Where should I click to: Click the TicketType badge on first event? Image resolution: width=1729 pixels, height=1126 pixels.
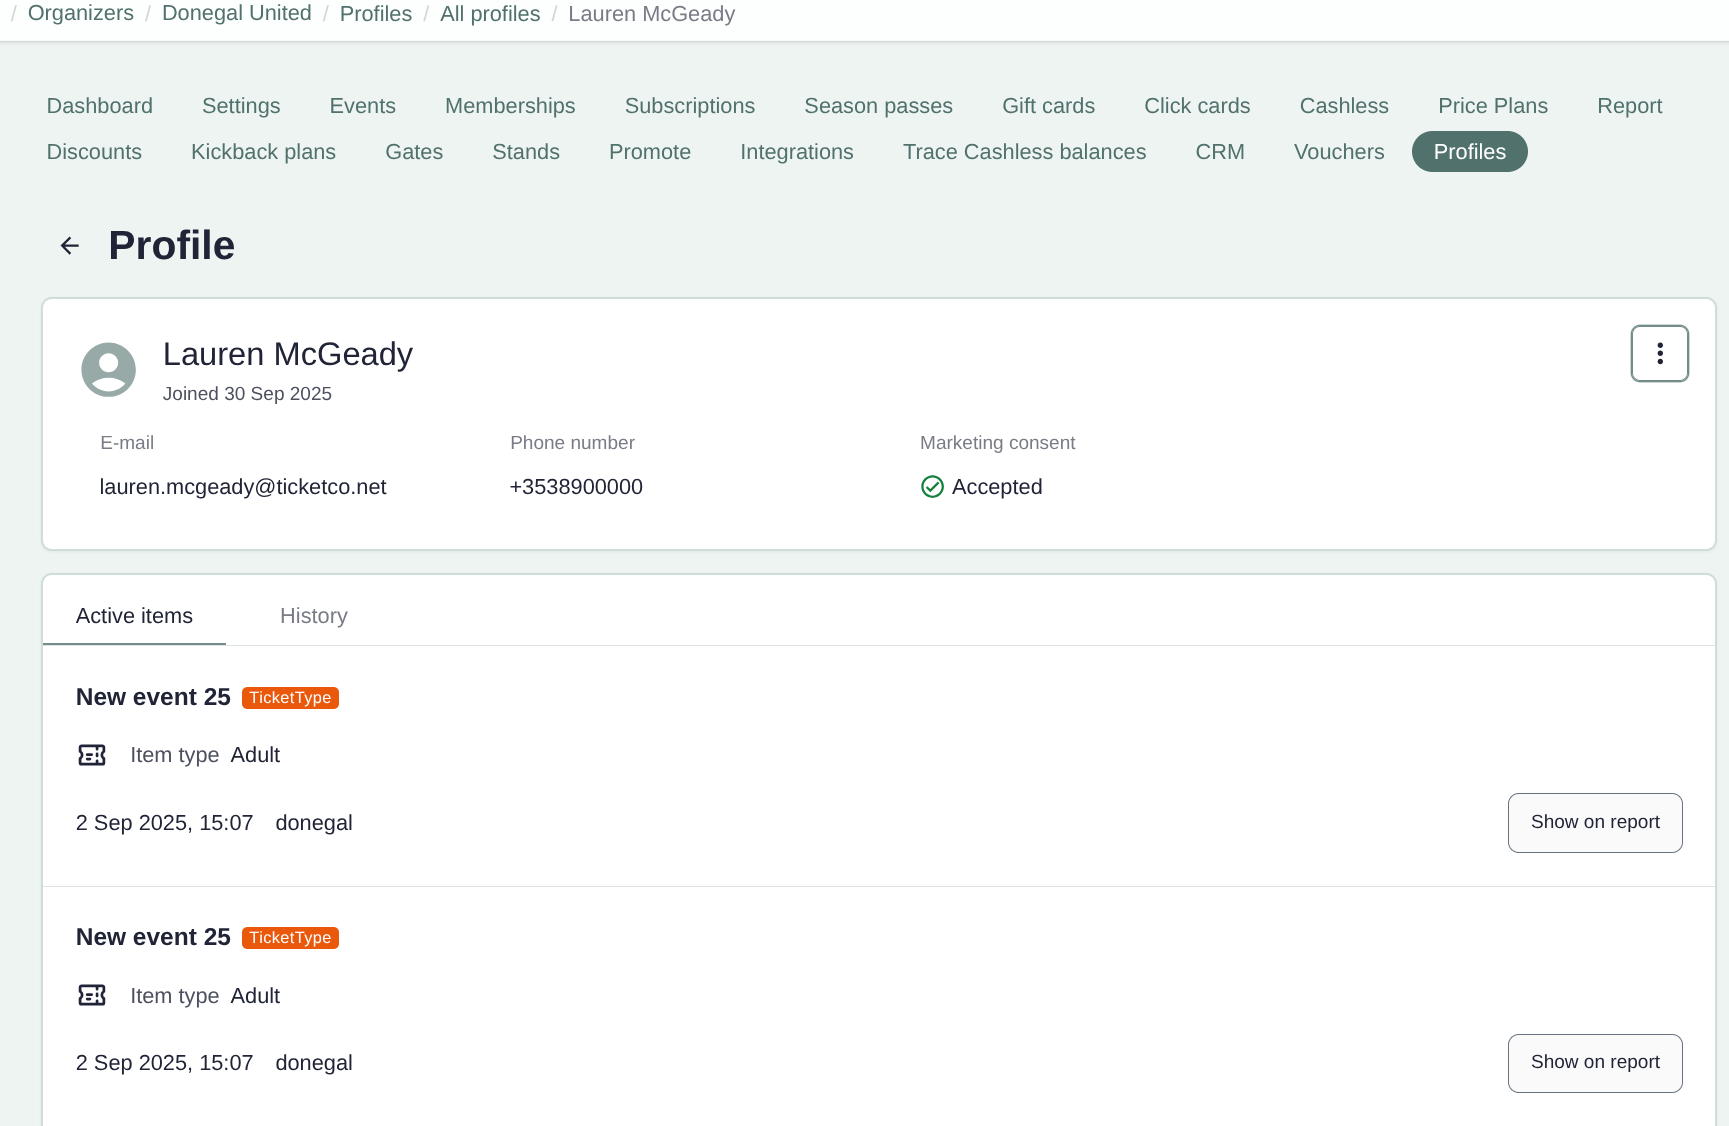click(x=290, y=697)
